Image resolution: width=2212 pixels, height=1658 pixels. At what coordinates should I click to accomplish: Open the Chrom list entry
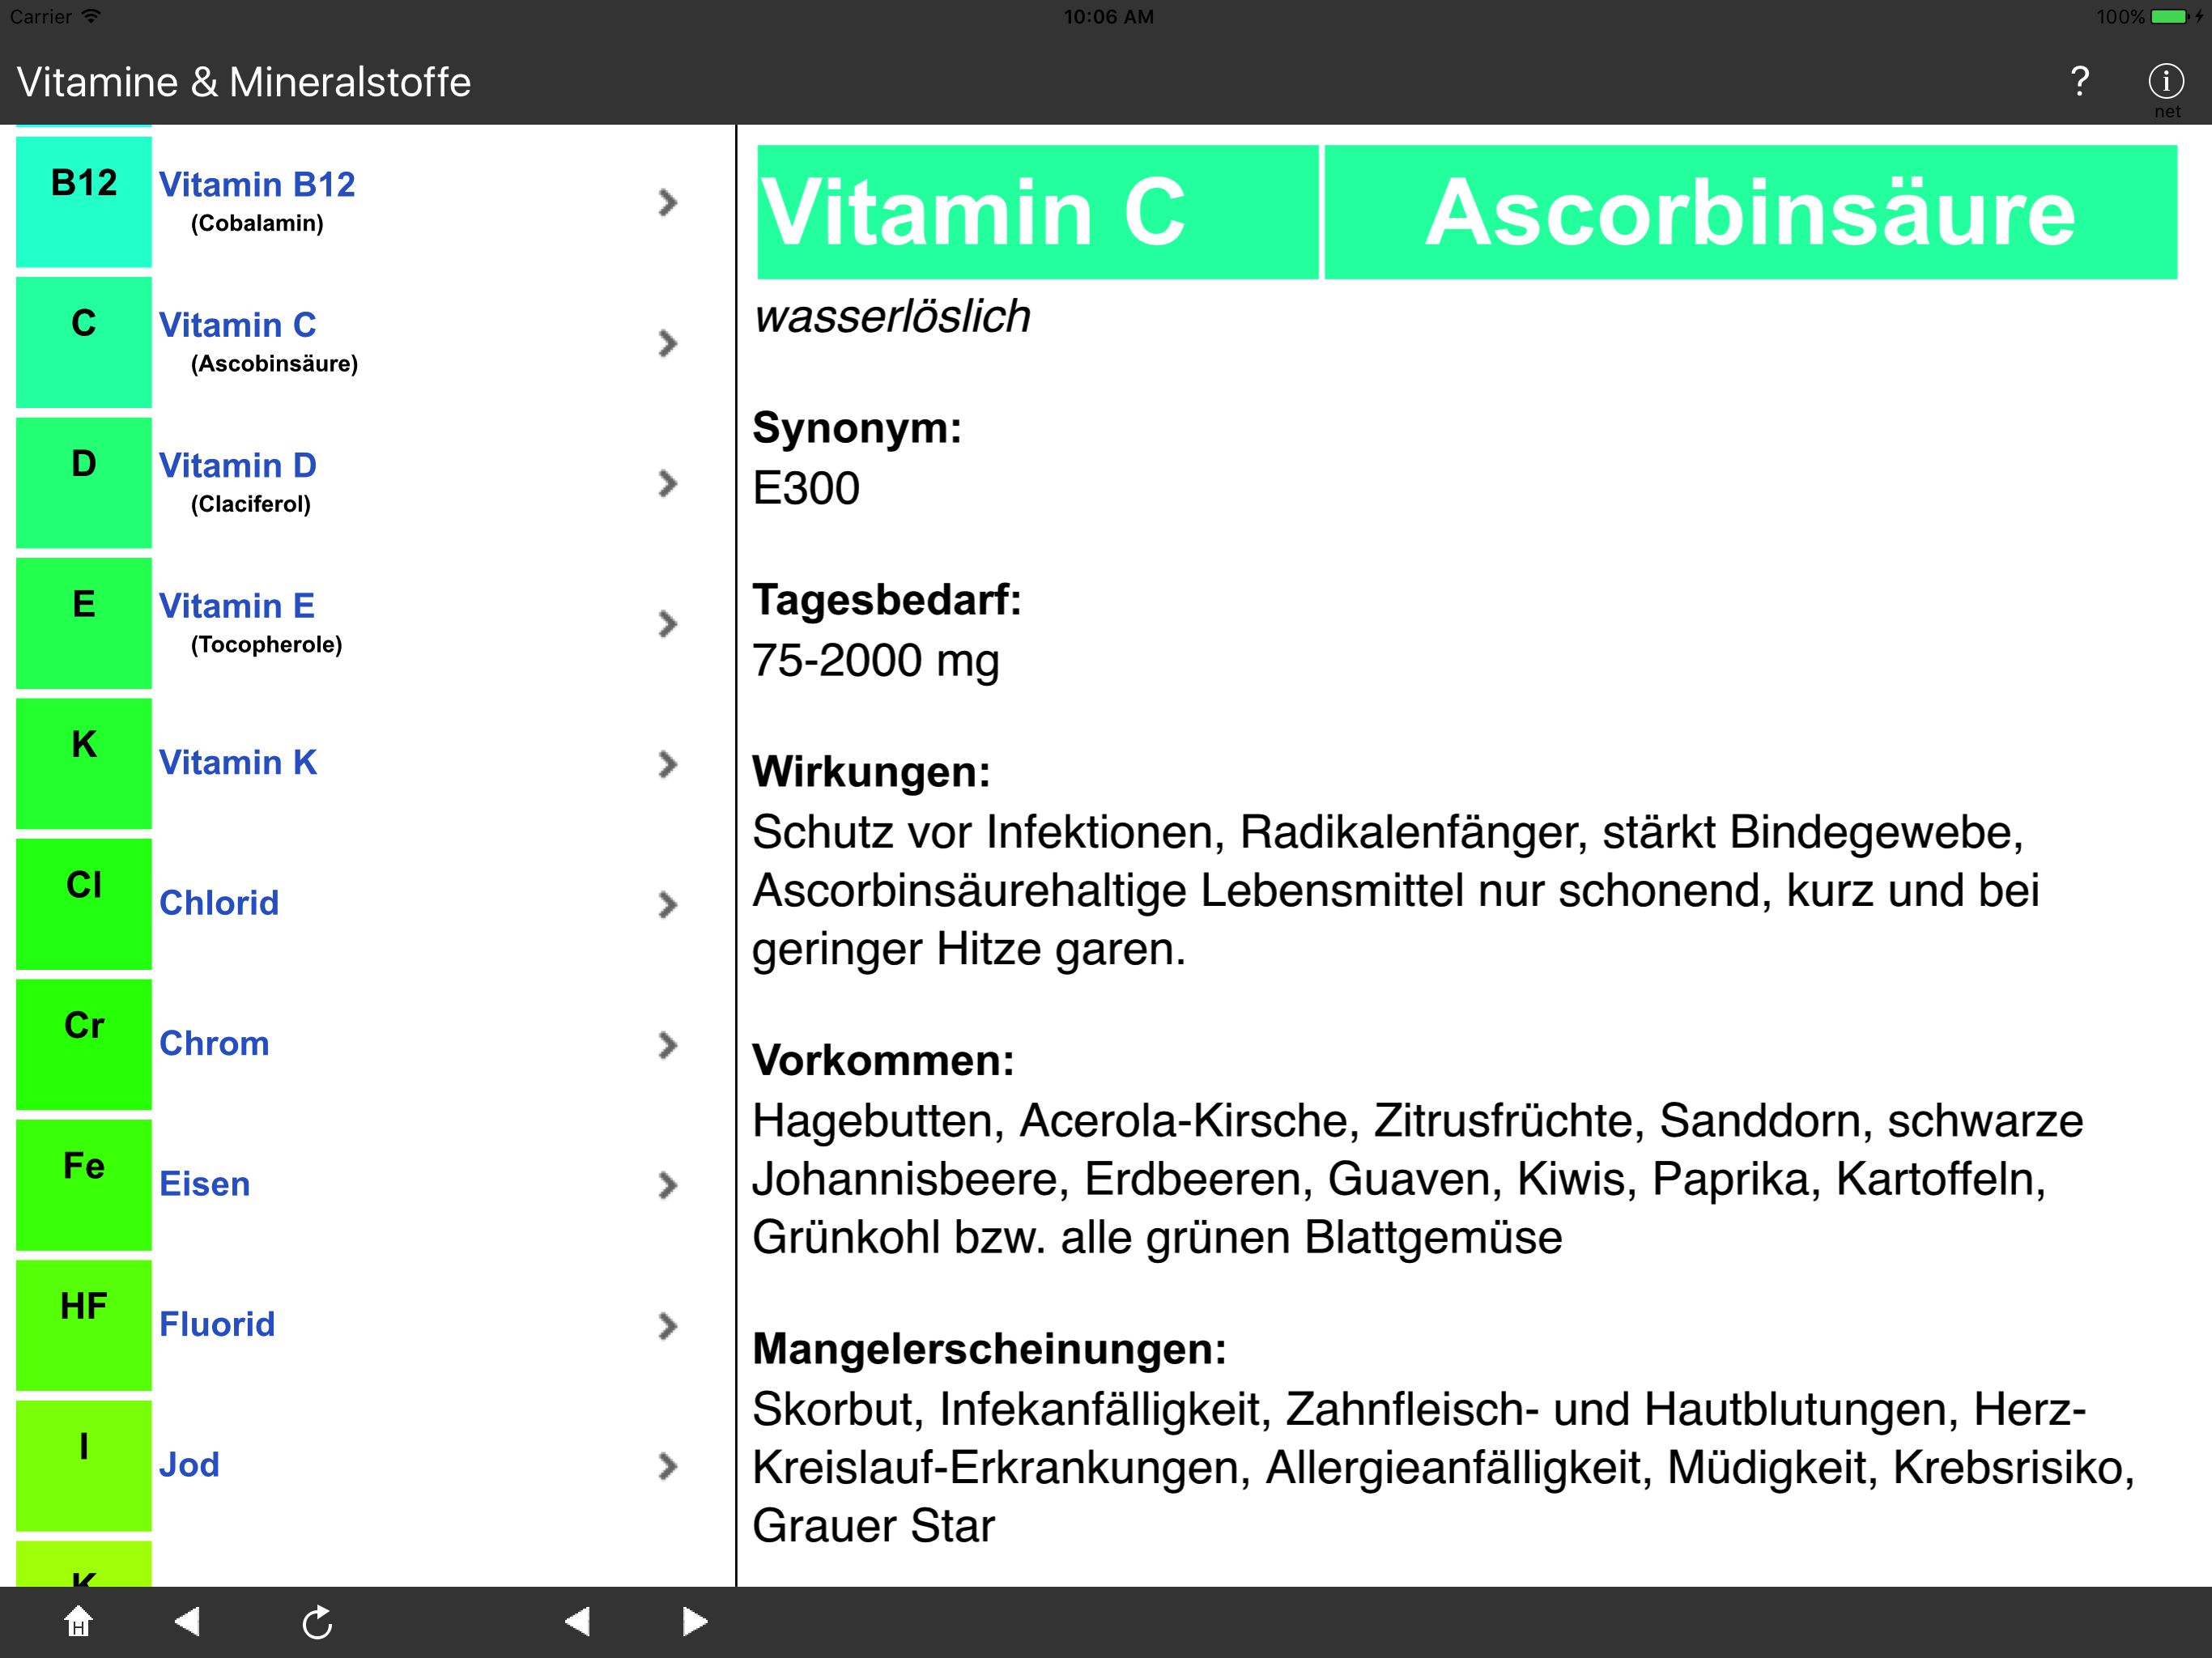(x=214, y=1044)
